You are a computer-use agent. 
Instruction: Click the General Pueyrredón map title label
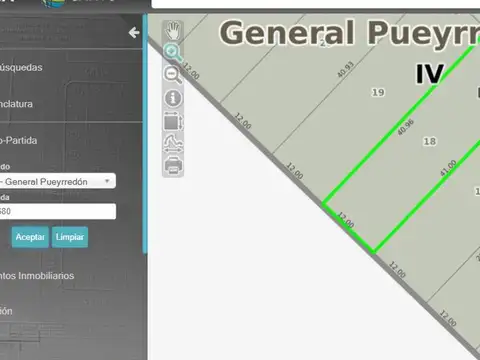pyautogui.click(x=349, y=33)
